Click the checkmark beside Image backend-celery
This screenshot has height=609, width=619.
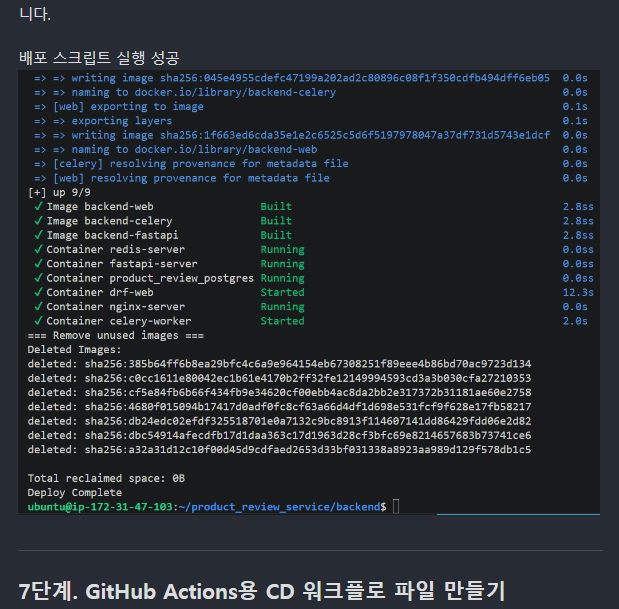click(x=38, y=221)
